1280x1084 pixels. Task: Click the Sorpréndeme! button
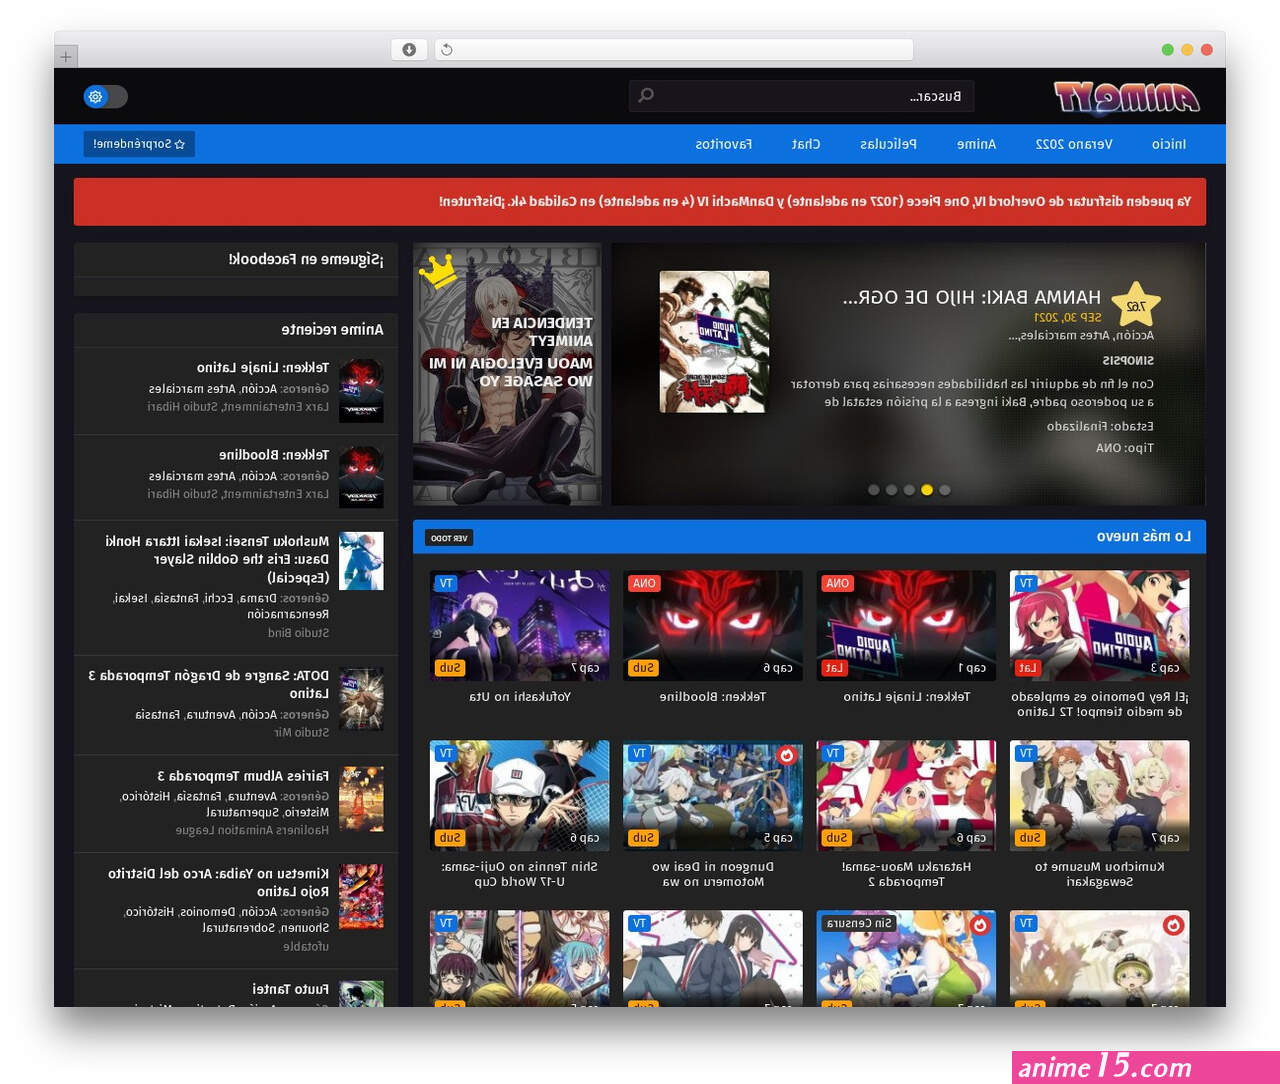click(139, 144)
